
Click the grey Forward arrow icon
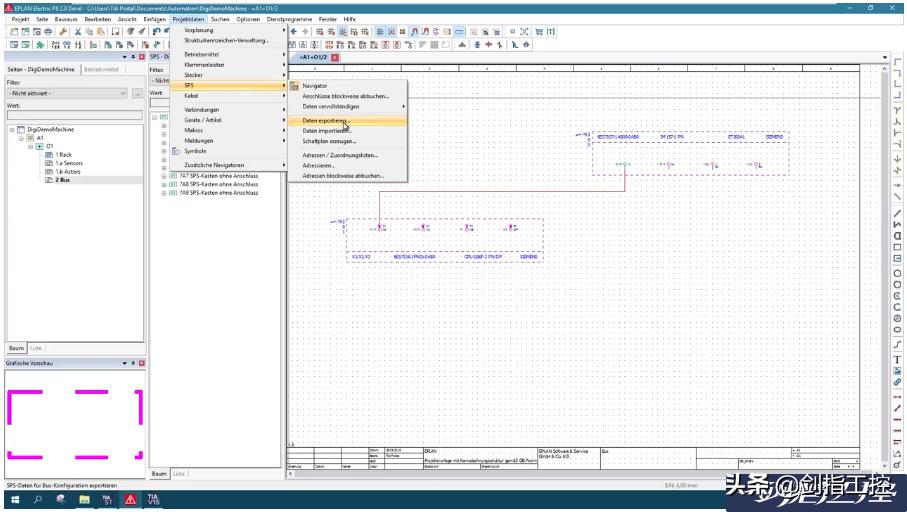305,31
